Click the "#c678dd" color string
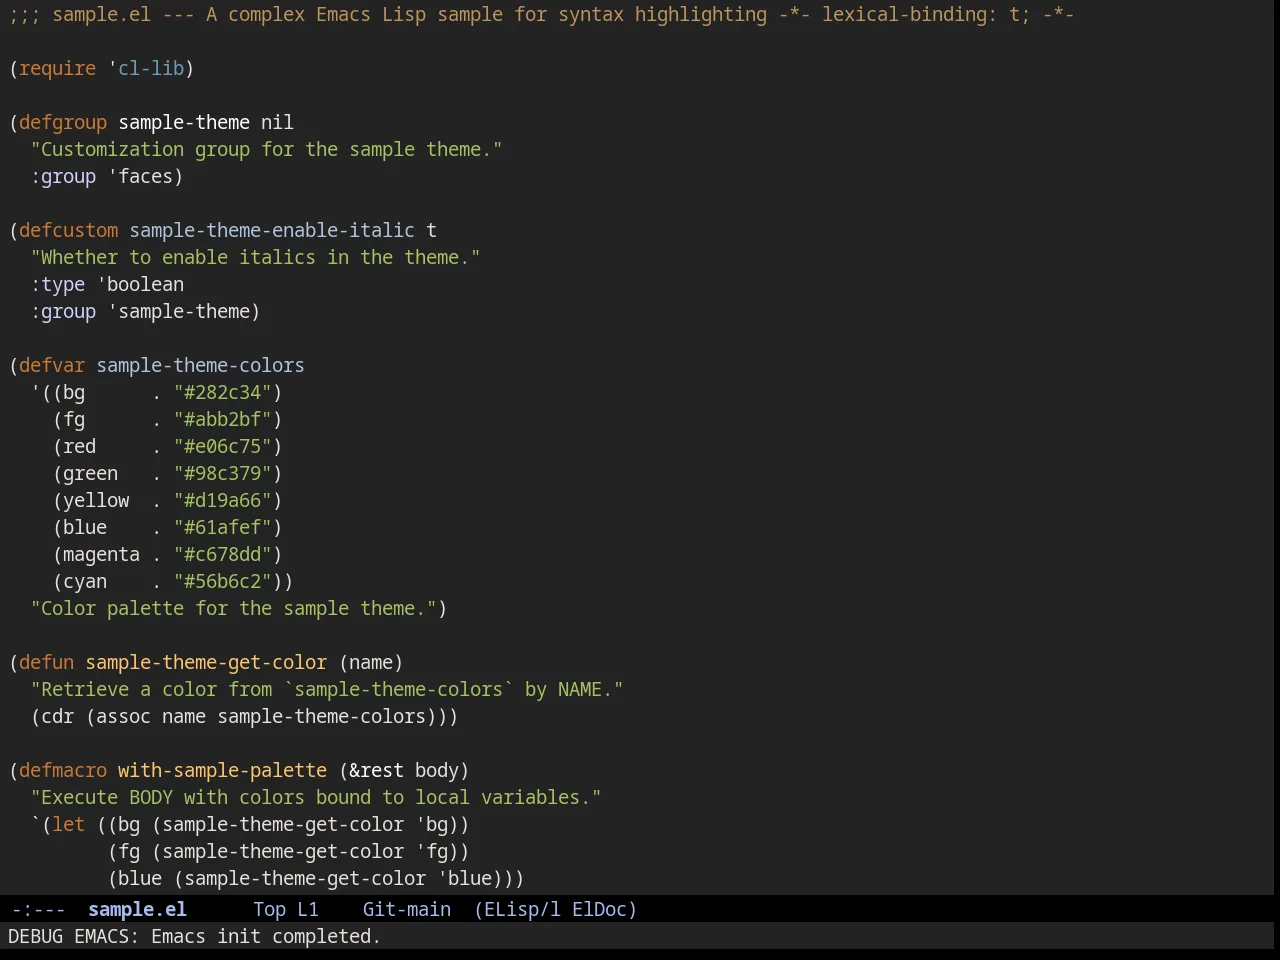Viewport: 1280px width, 960px height. coord(222,554)
